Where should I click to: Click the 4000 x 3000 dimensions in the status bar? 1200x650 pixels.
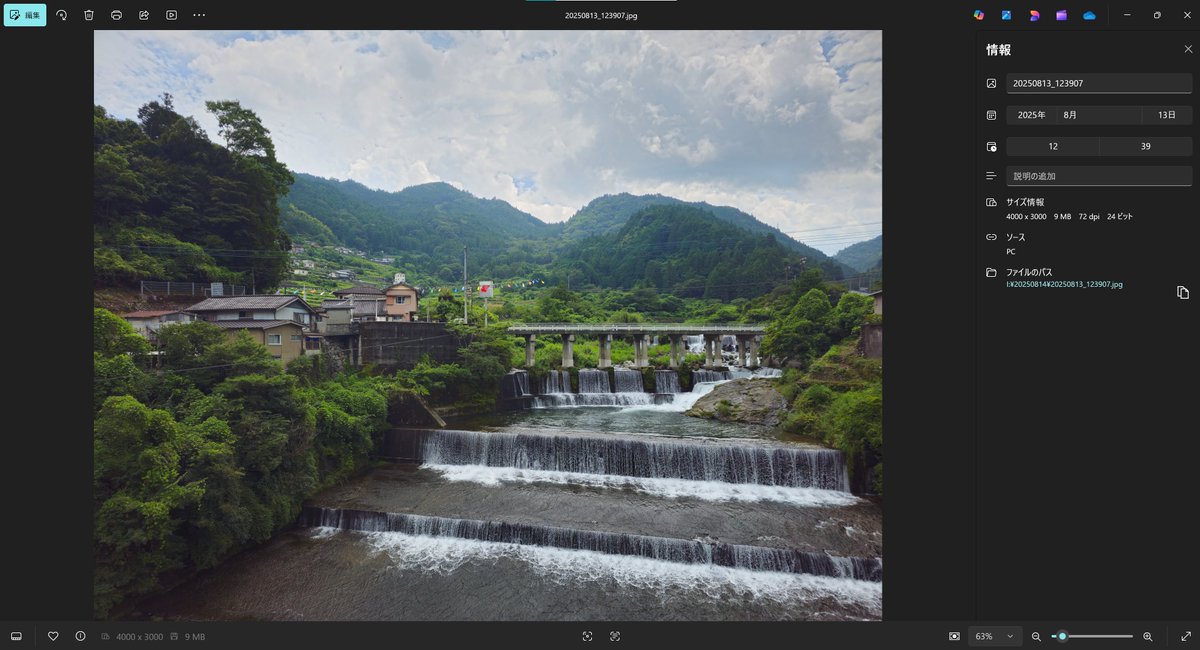139,636
